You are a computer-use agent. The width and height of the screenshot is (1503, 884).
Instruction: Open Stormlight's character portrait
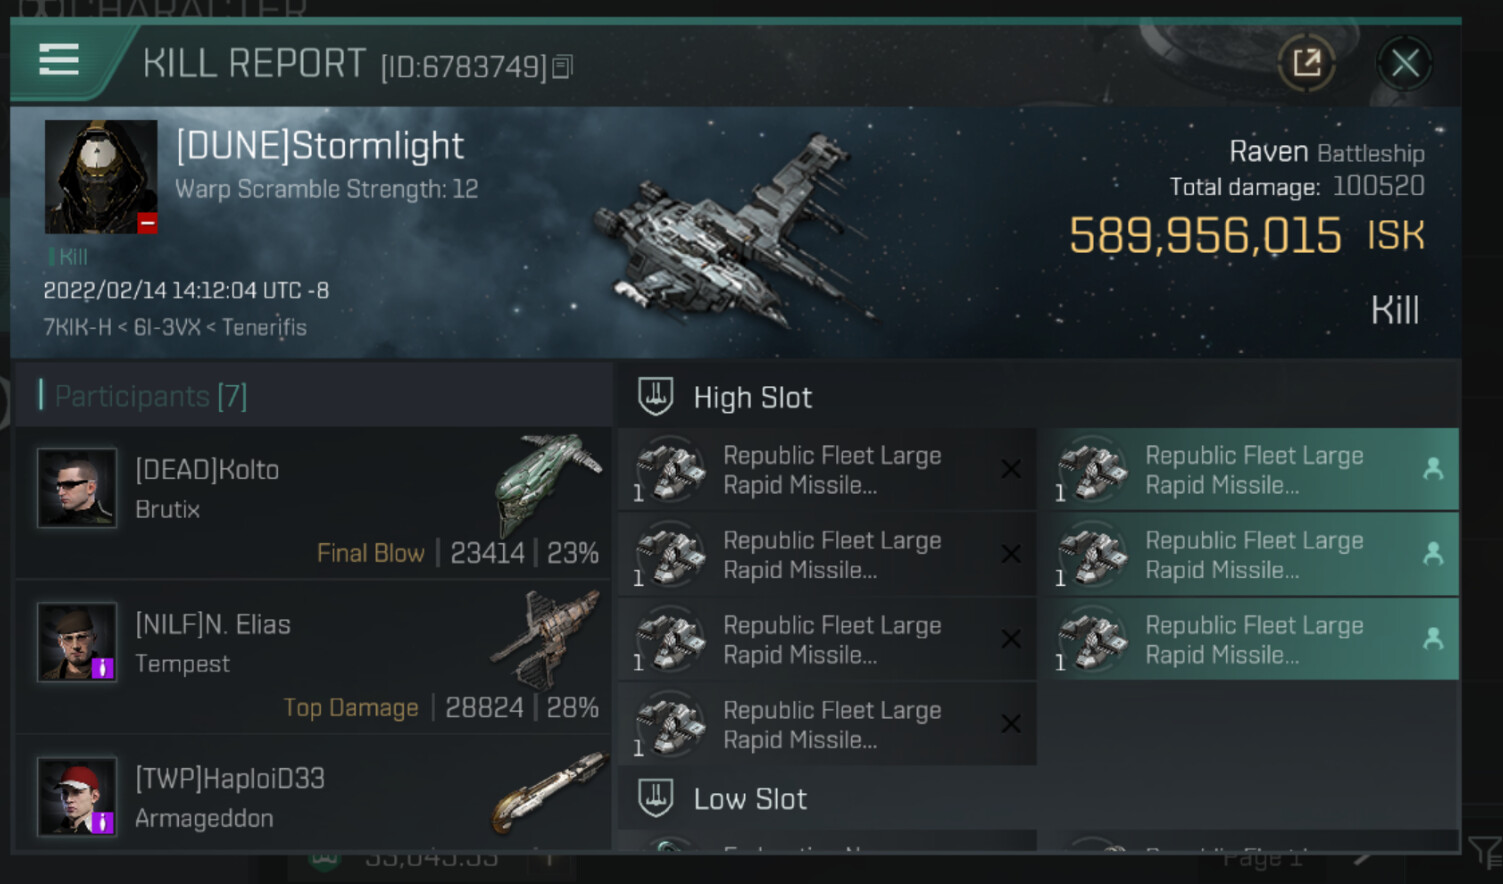point(101,177)
